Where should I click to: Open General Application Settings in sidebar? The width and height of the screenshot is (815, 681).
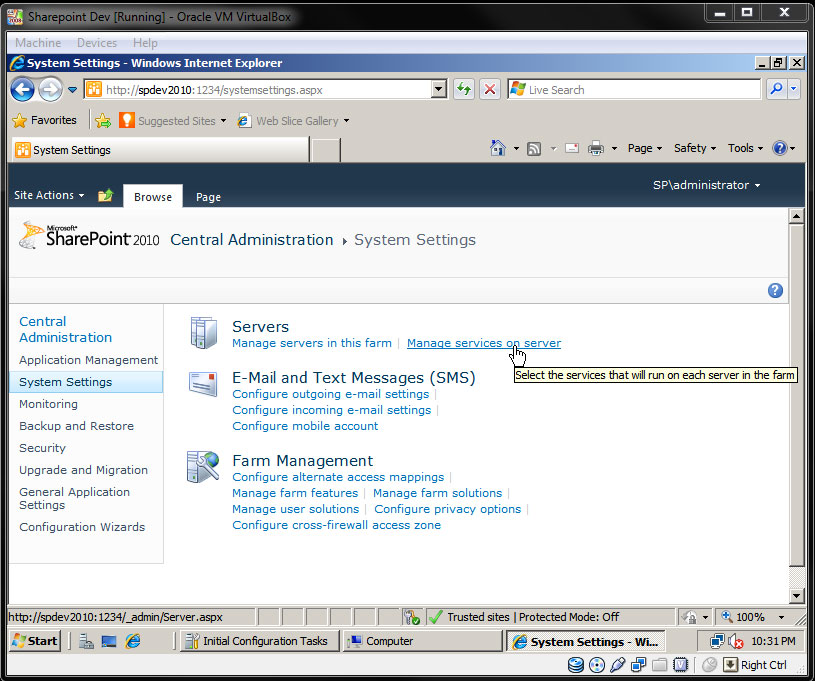[x=74, y=498]
